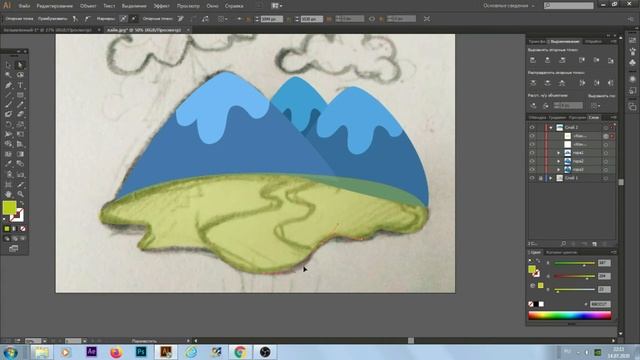The image size is (640, 360).
Task: Hide the гора1 sublayer
Action: (x=532, y=153)
